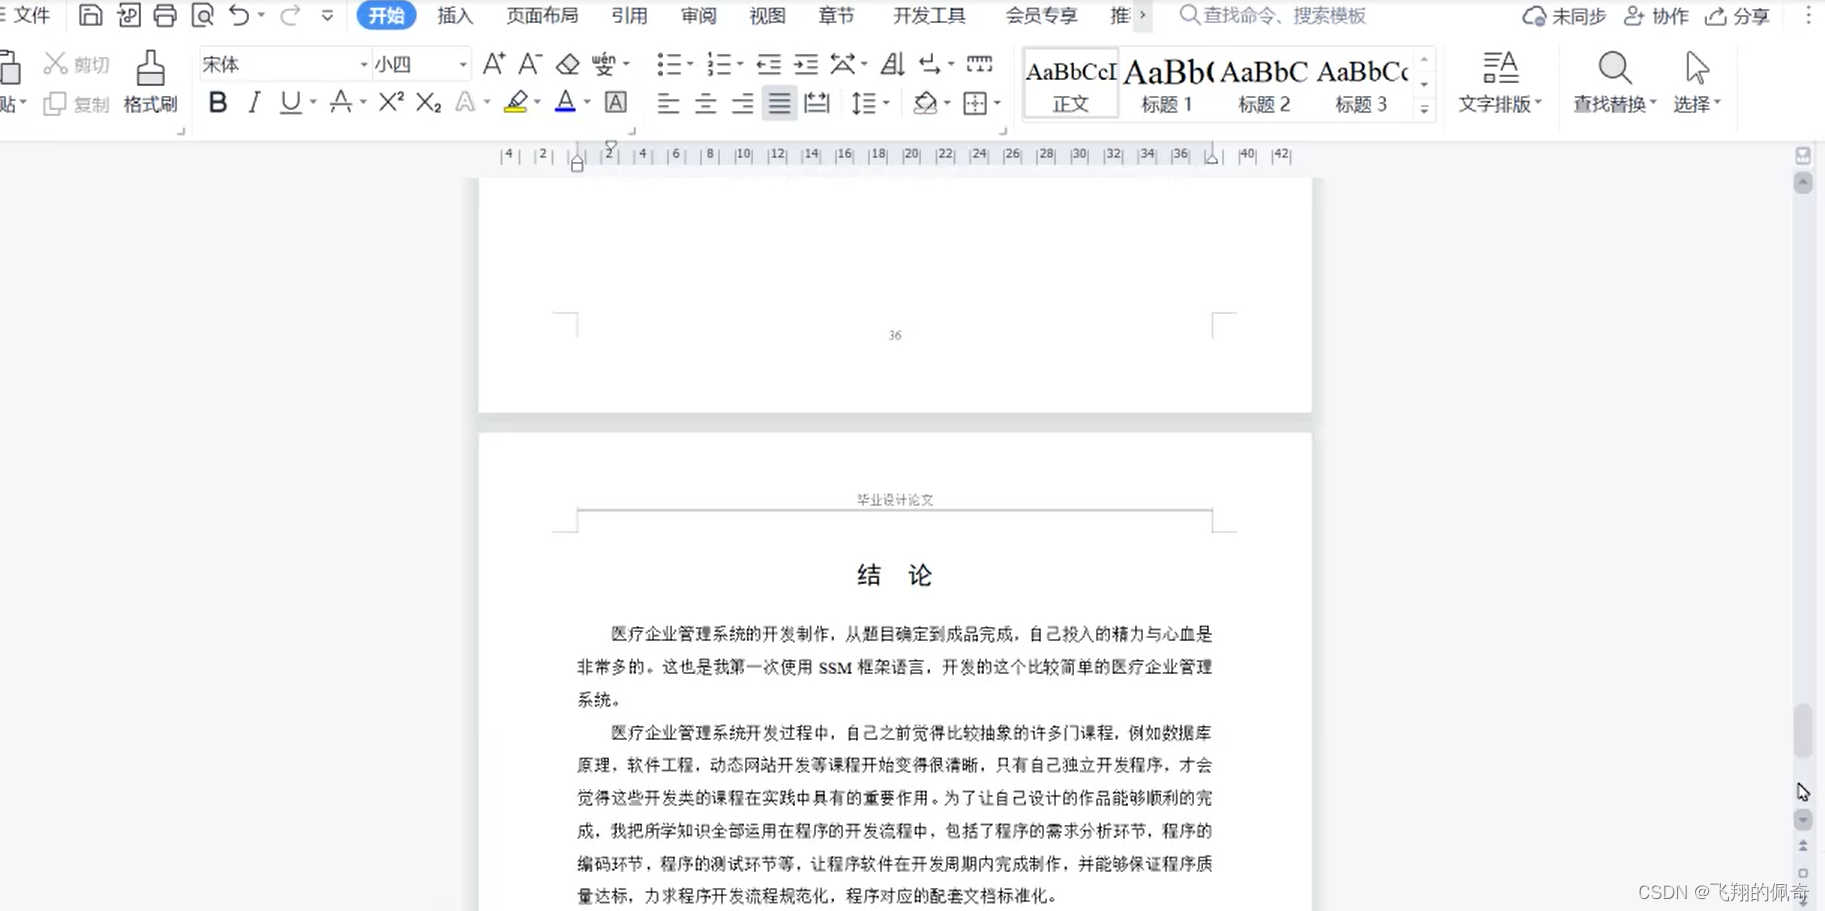Screen dimensions: 1825x911
Task: Click the Print icon in the quick access bar
Action: [165, 15]
